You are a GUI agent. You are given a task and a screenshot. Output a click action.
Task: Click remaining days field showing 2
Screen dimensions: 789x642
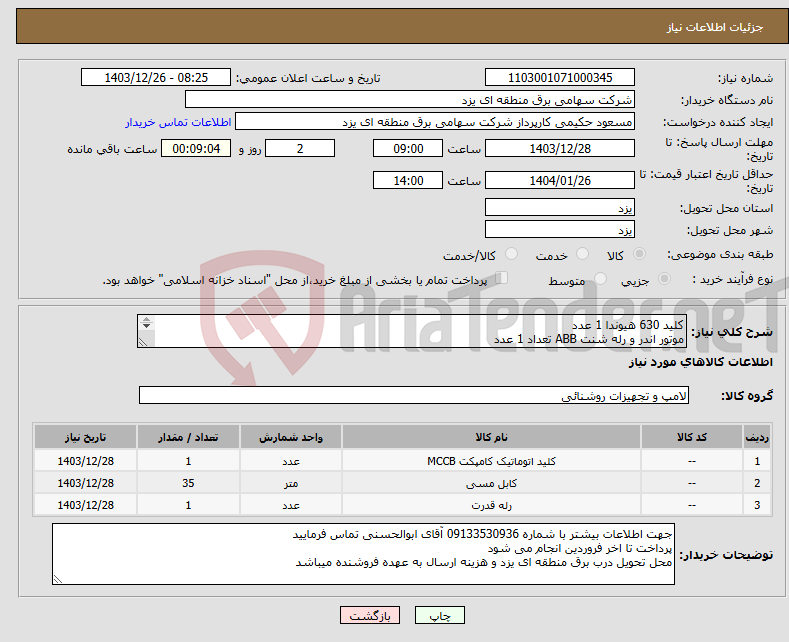pos(300,148)
